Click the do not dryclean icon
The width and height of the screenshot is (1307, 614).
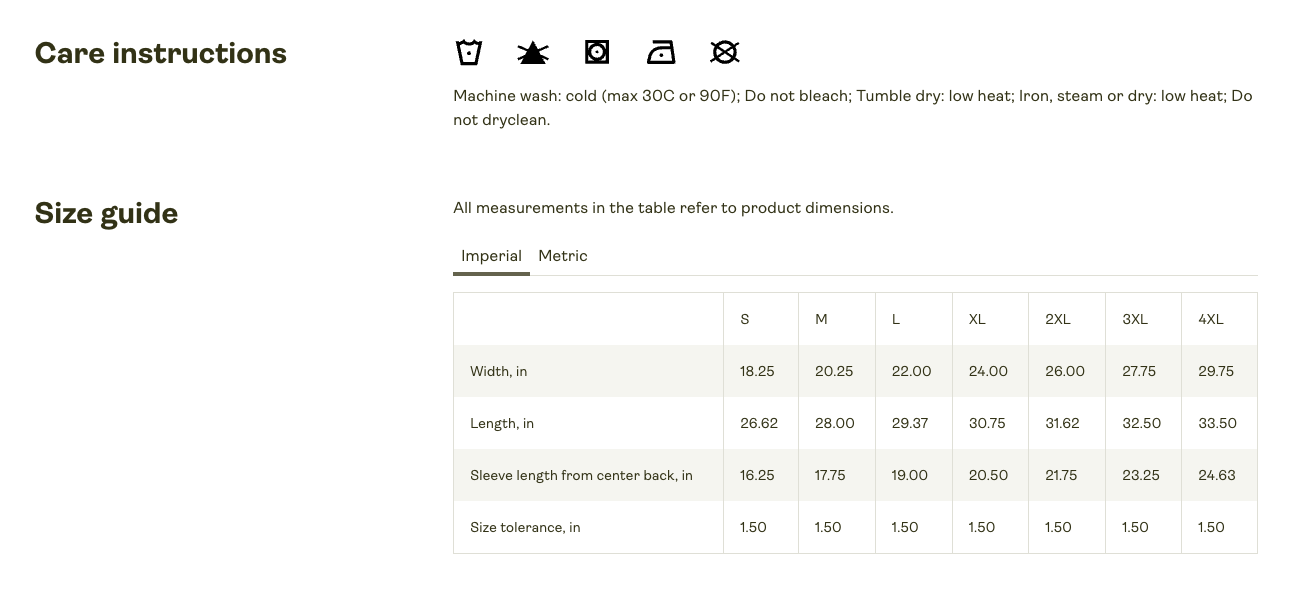[x=725, y=52]
